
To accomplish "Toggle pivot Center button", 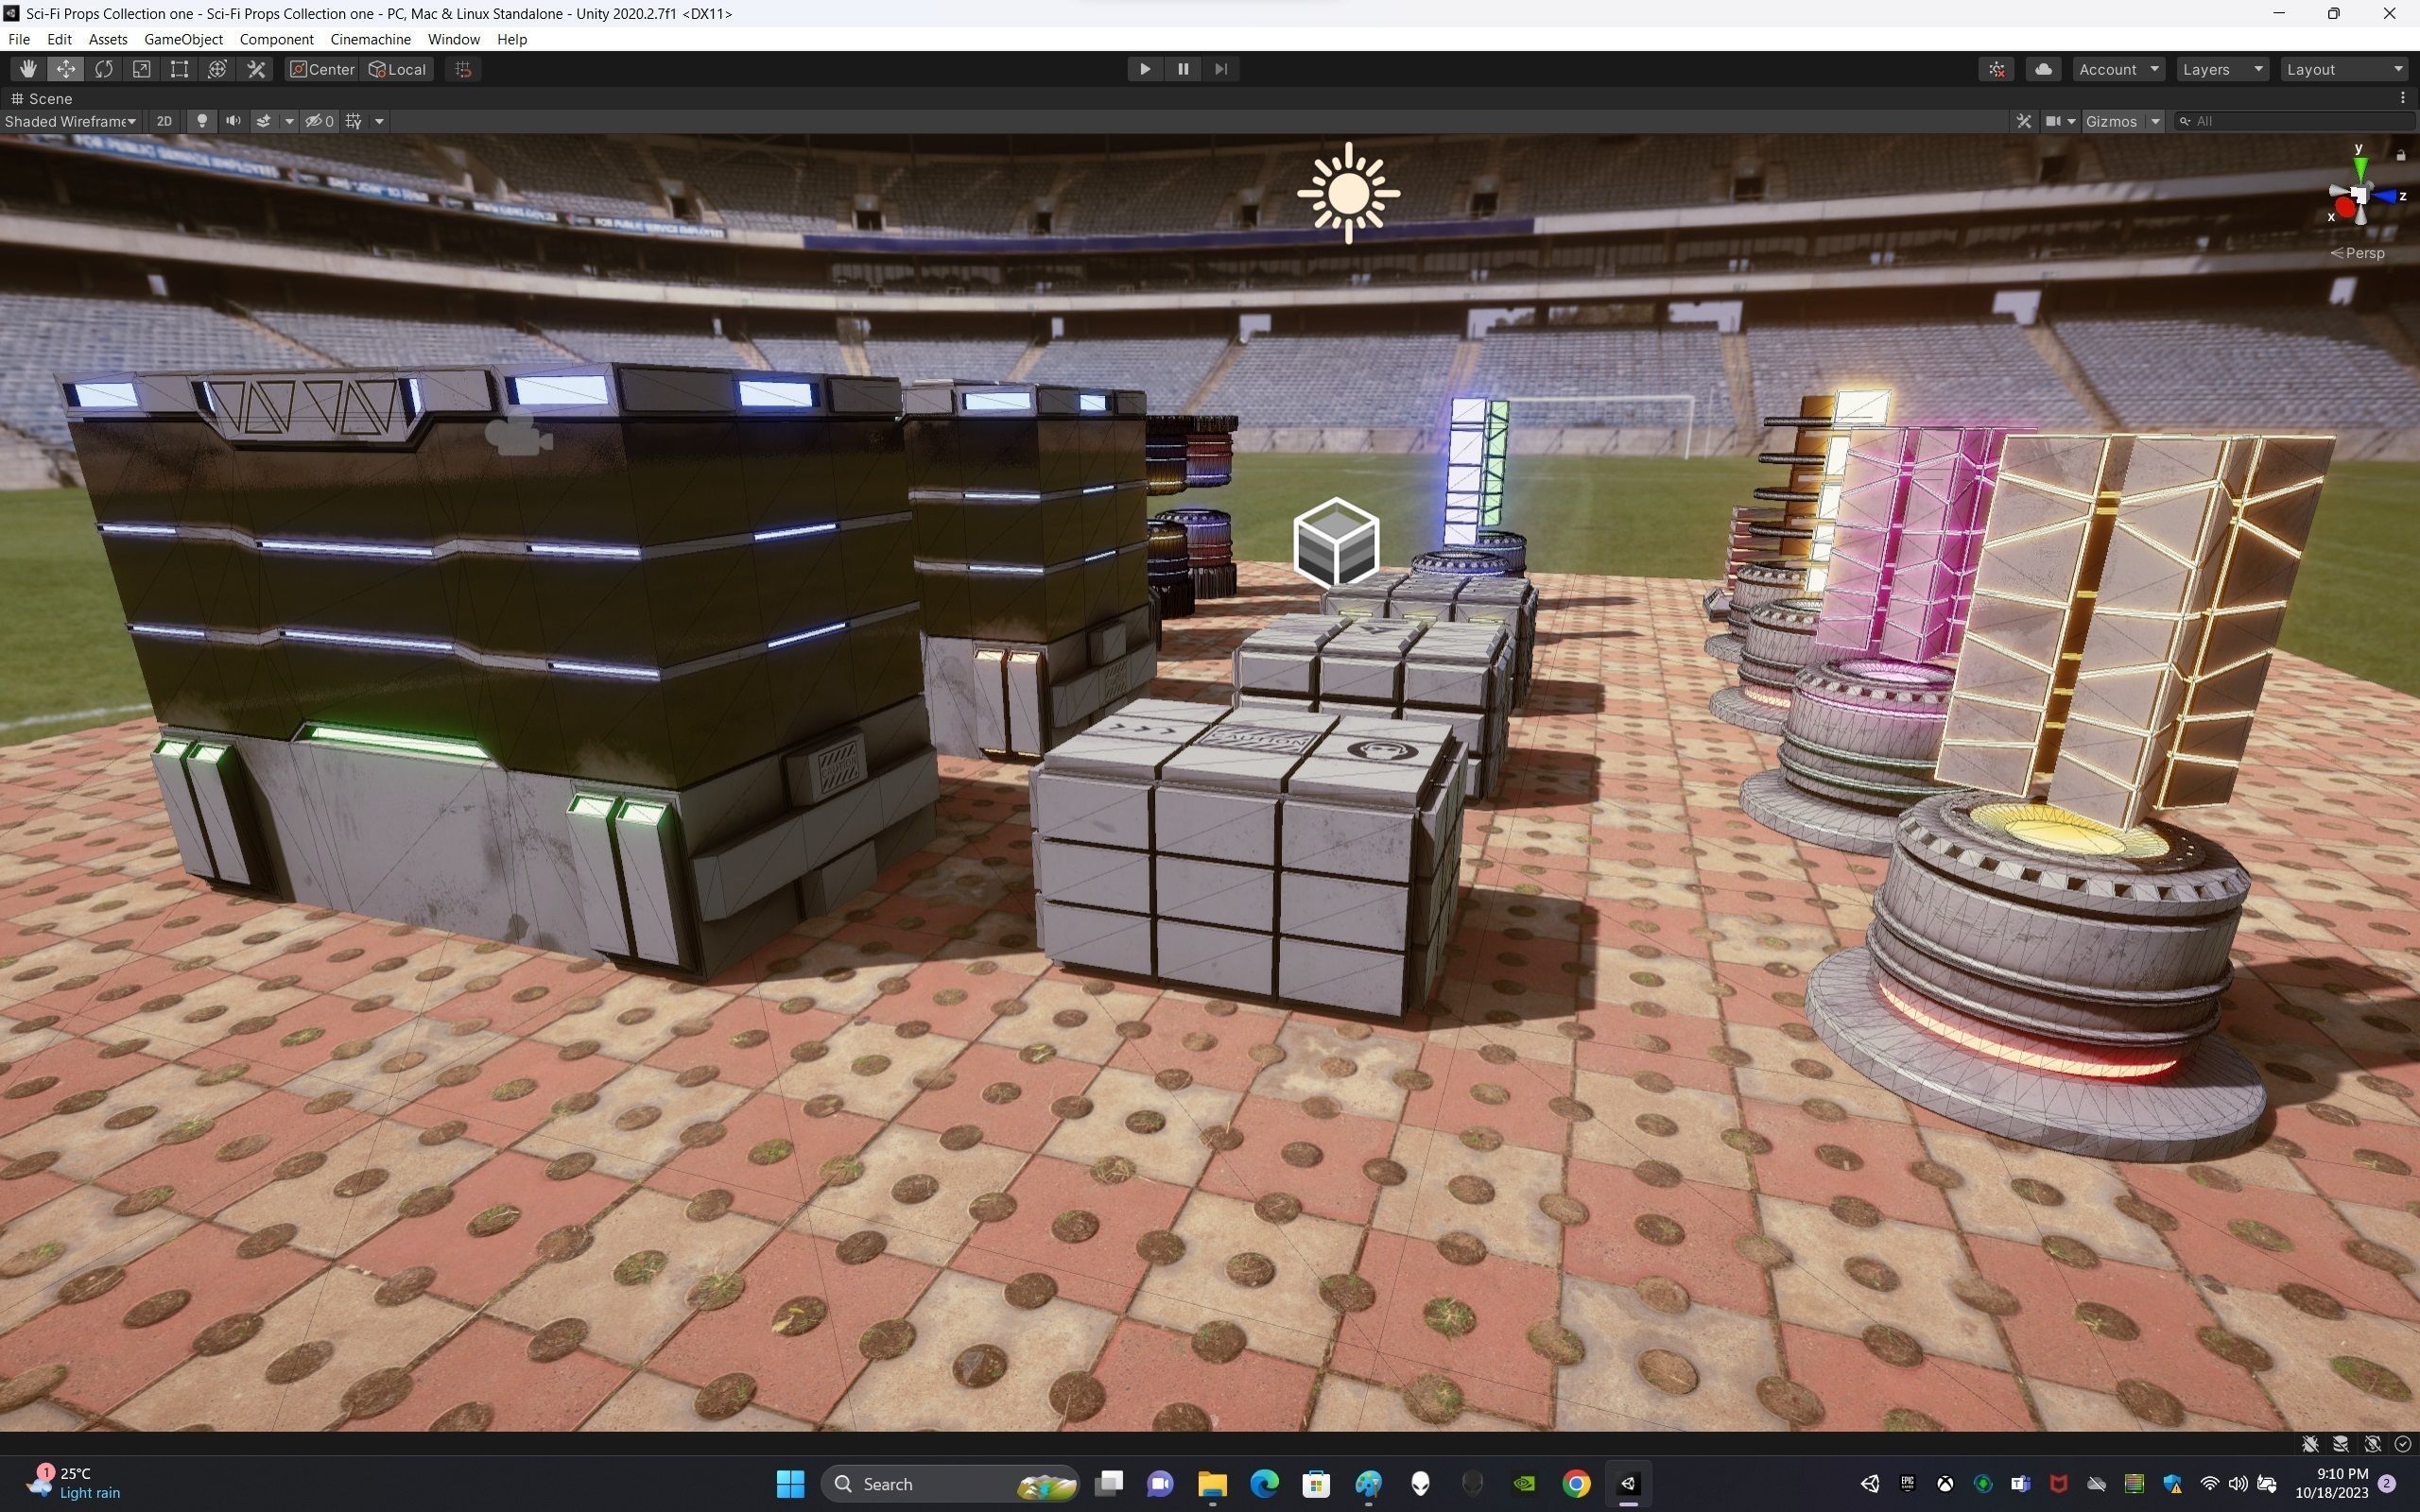I will click(x=322, y=69).
